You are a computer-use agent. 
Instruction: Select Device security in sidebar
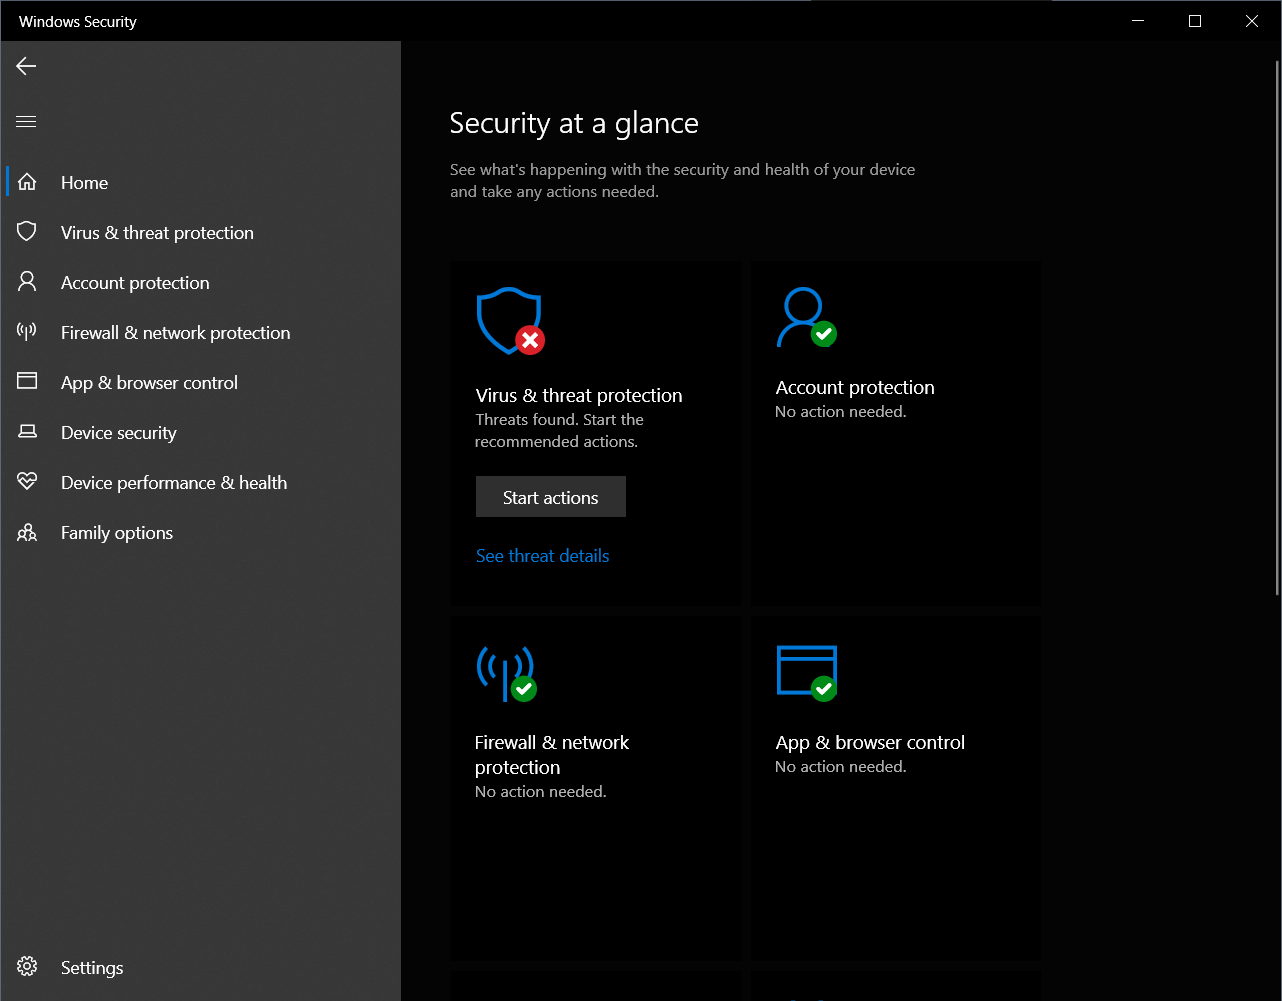tap(200, 432)
